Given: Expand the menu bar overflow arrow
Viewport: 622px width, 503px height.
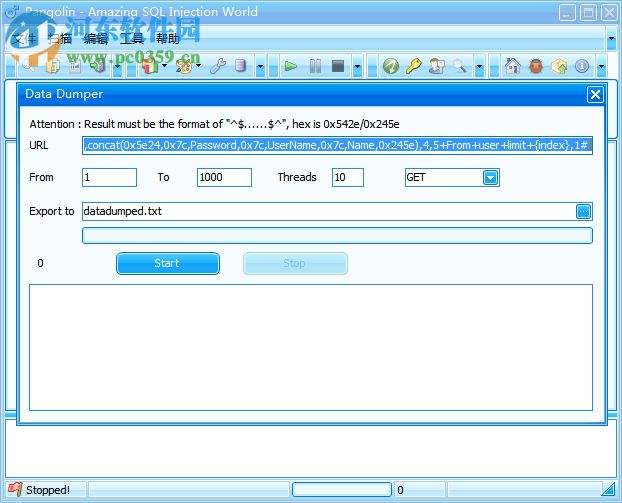Looking at the screenshot, I should click(x=611, y=38).
